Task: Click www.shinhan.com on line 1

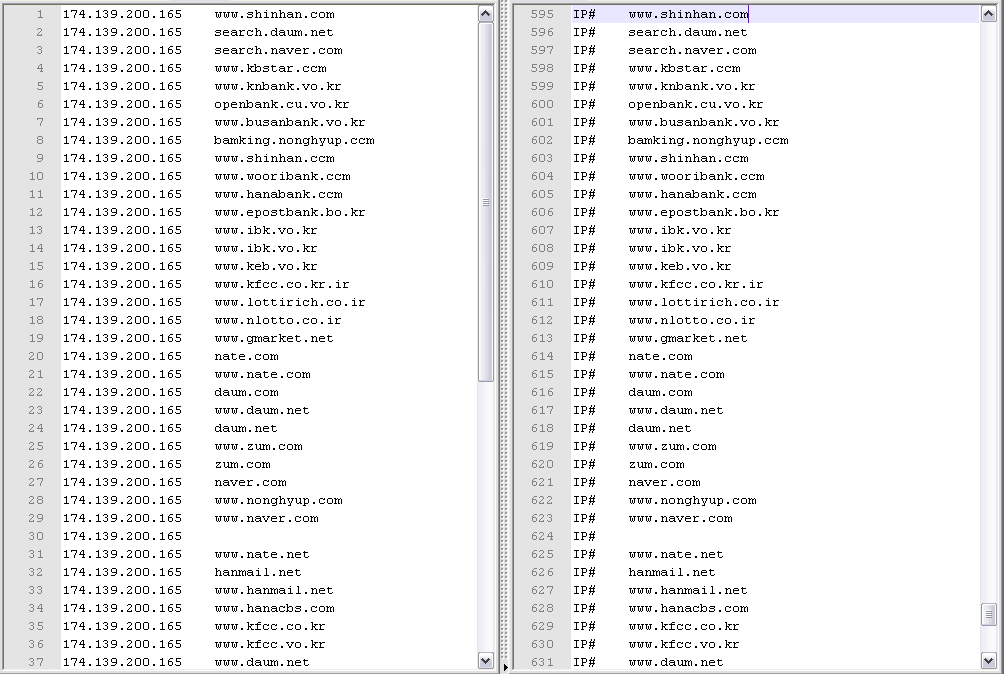Action: 274,14
